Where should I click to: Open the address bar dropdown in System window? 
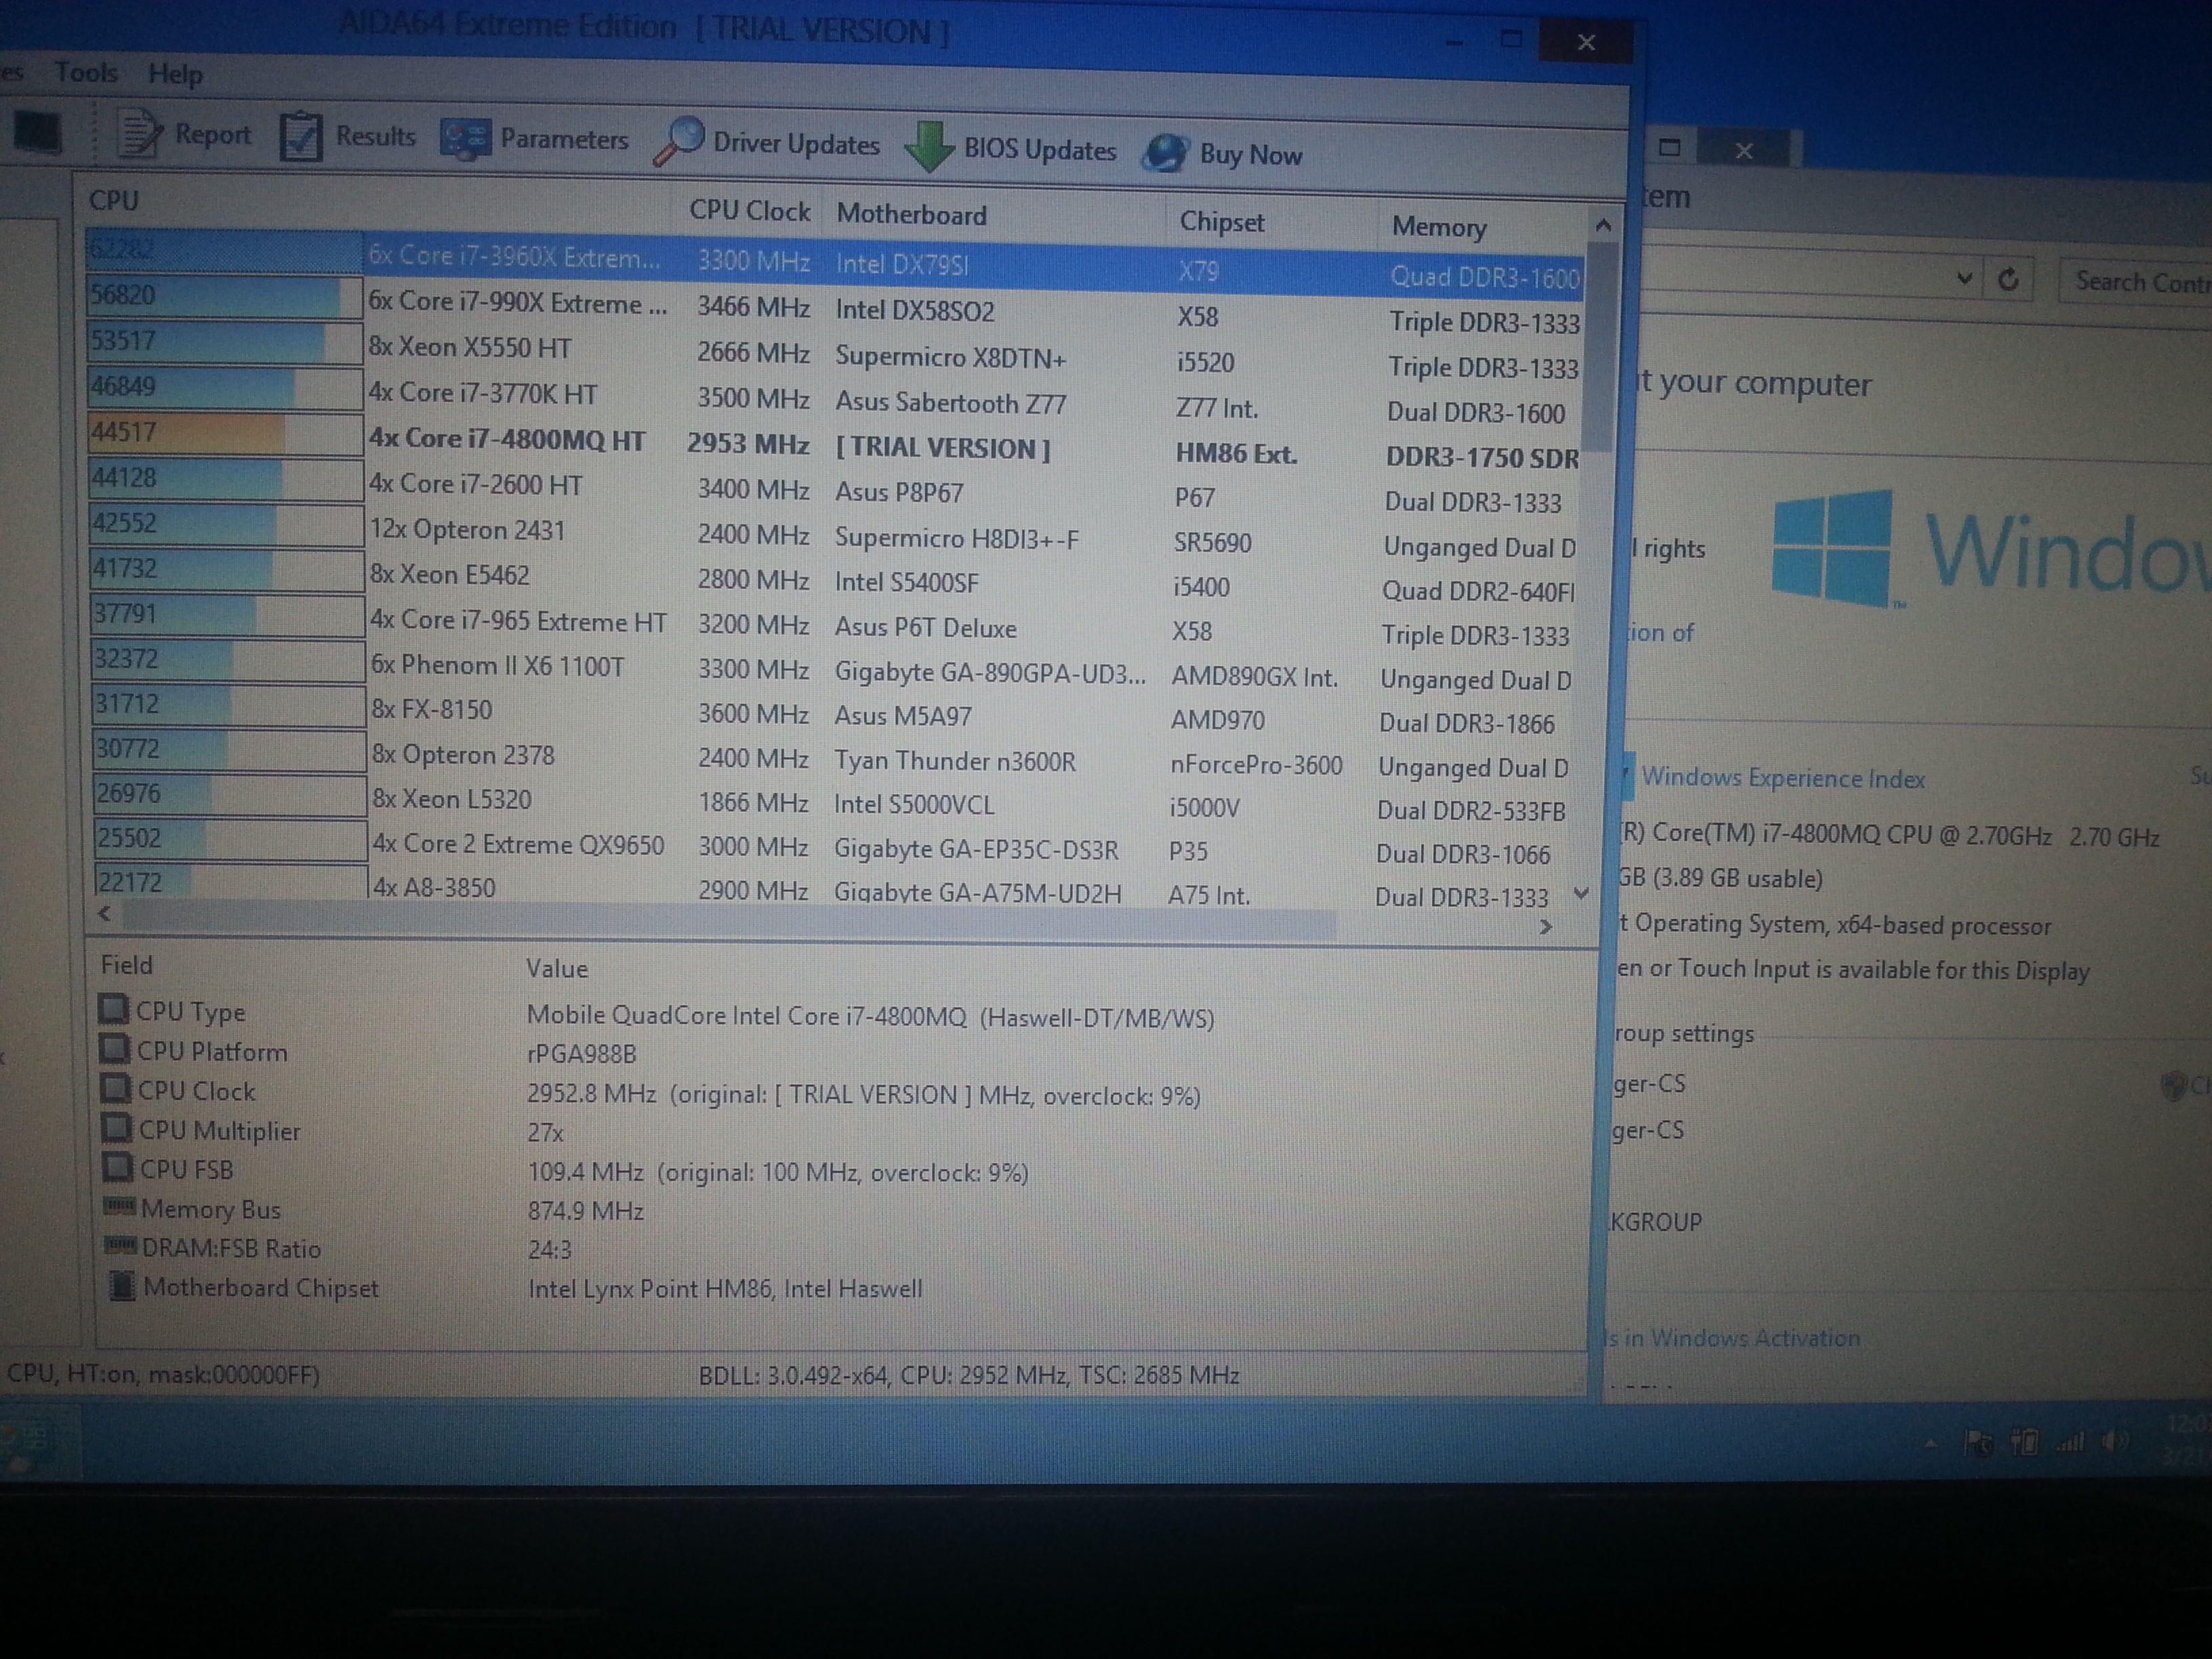click(1963, 278)
